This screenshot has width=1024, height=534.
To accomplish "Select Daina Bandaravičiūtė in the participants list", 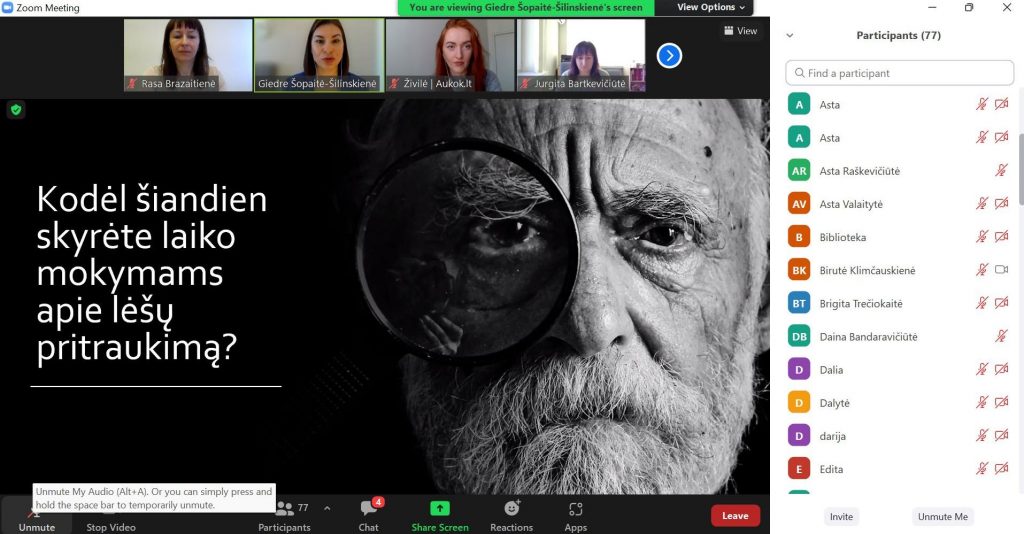I will [x=899, y=337].
